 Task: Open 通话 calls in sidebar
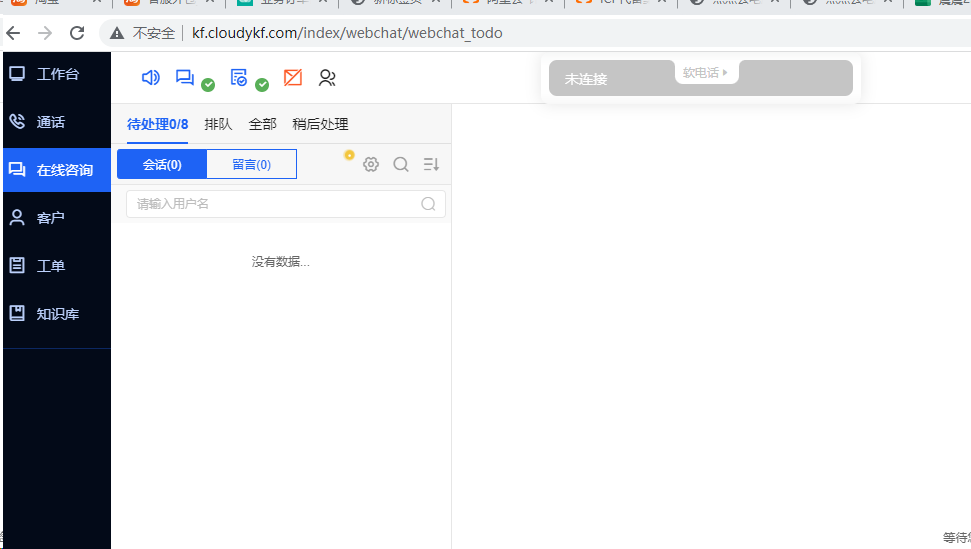point(50,122)
